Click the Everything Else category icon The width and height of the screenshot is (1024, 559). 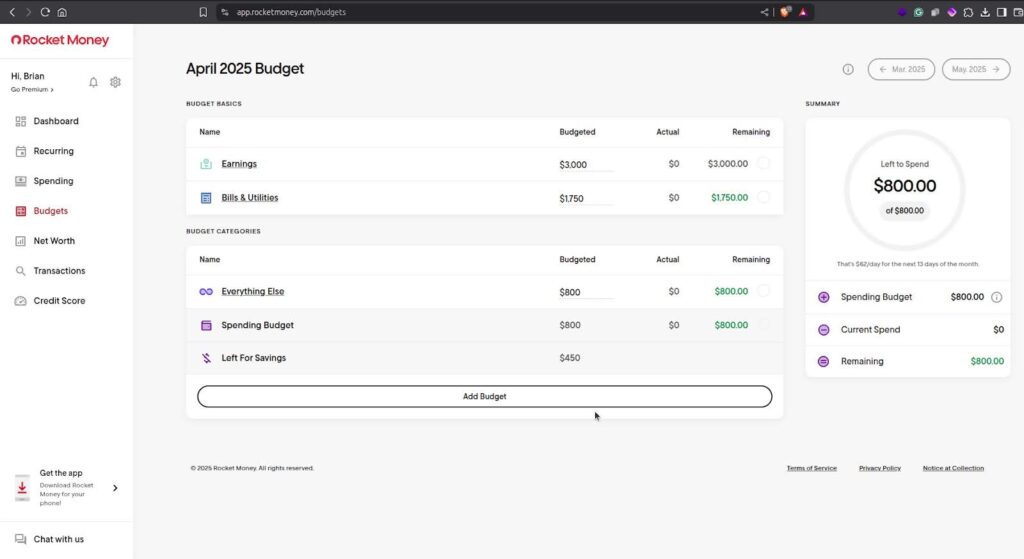tap(206, 292)
